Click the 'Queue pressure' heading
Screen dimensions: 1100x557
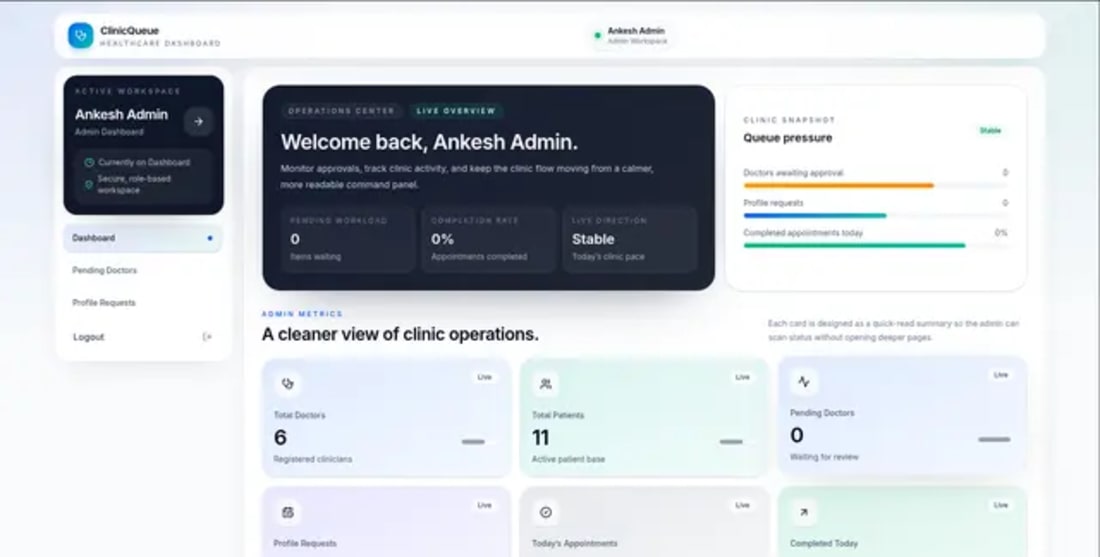(x=788, y=138)
